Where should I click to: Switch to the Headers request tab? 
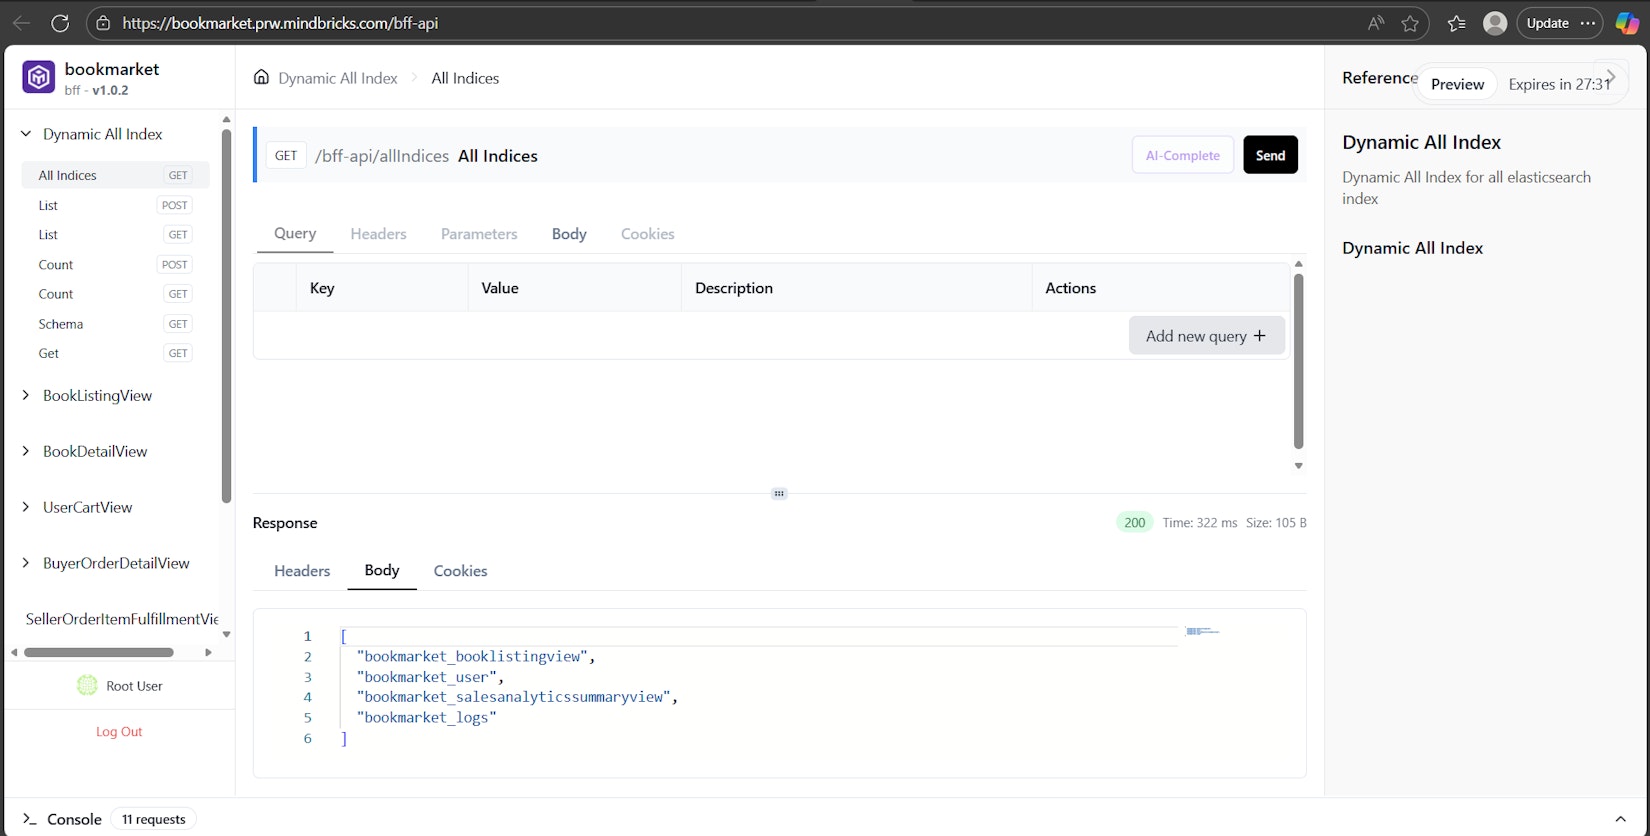pyautogui.click(x=378, y=234)
